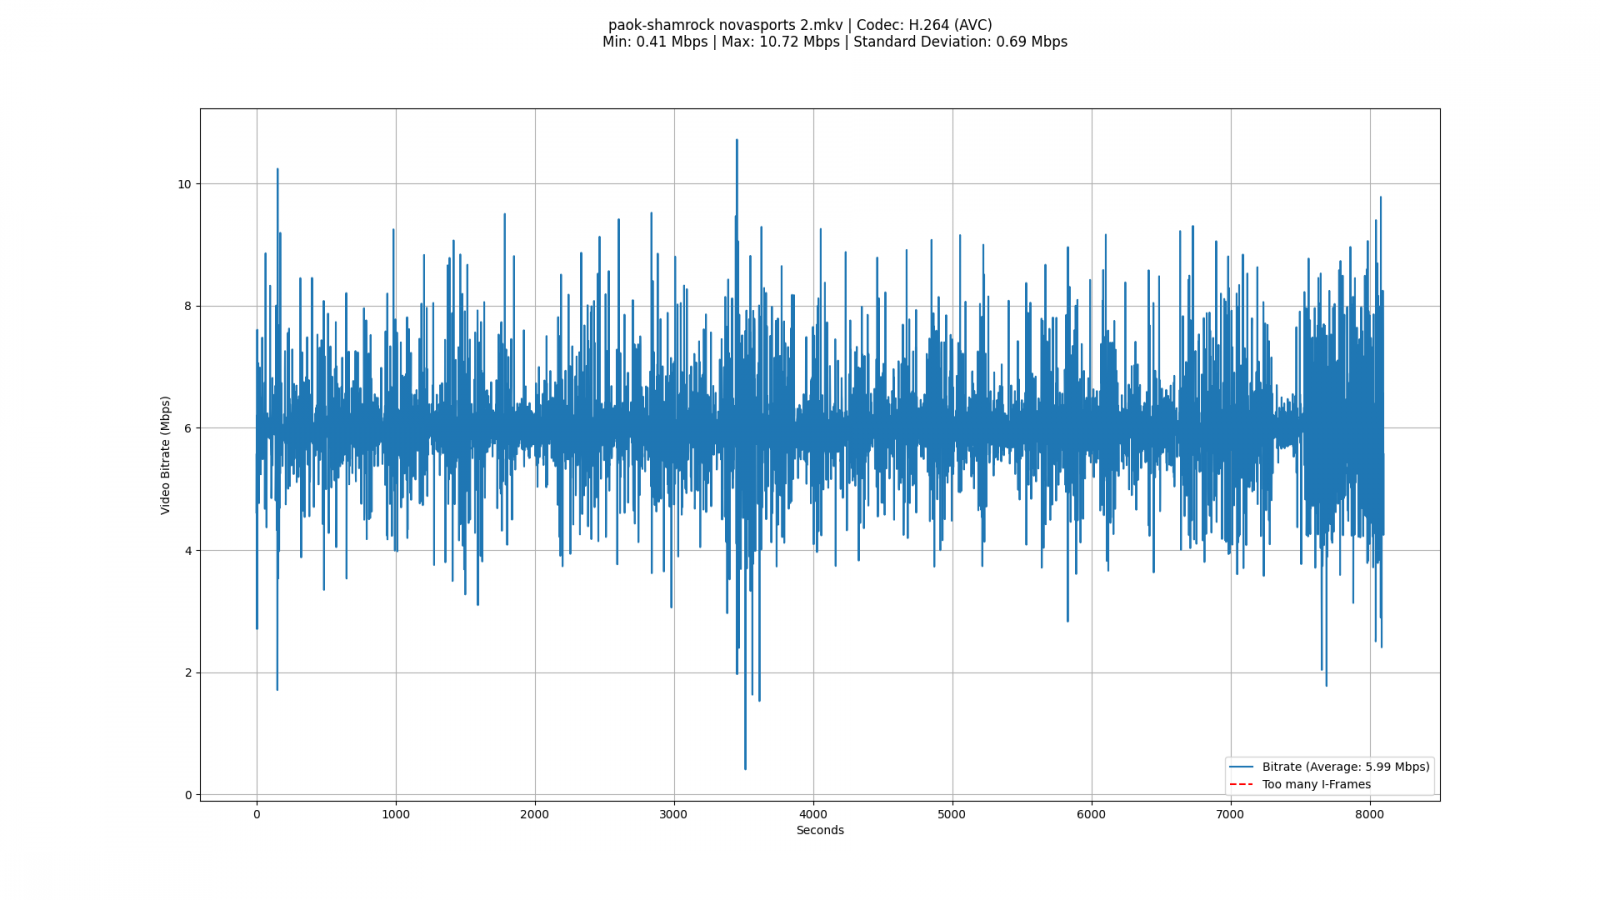The height and width of the screenshot is (900, 1600).
Task: Click the chart title with the file name
Action: click(x=800, y=25)
